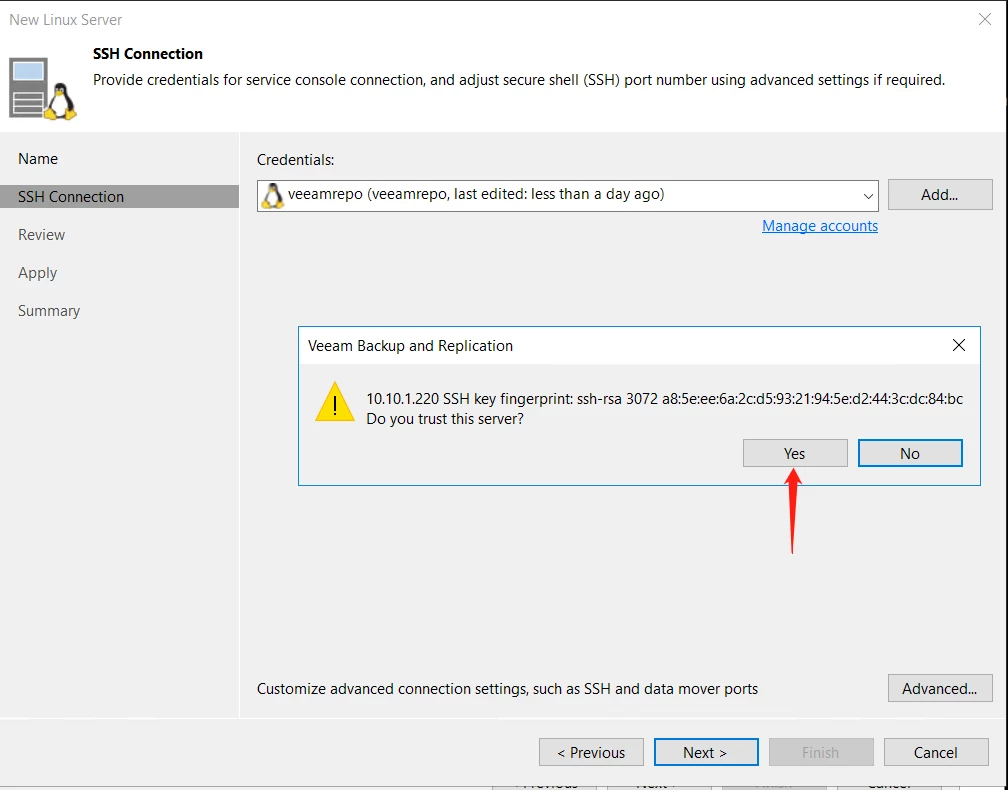Image resolution: width=1008 pixels, height=790 pixels.
Task: Jump to the Summary step
Action: [x=49, y=311]
